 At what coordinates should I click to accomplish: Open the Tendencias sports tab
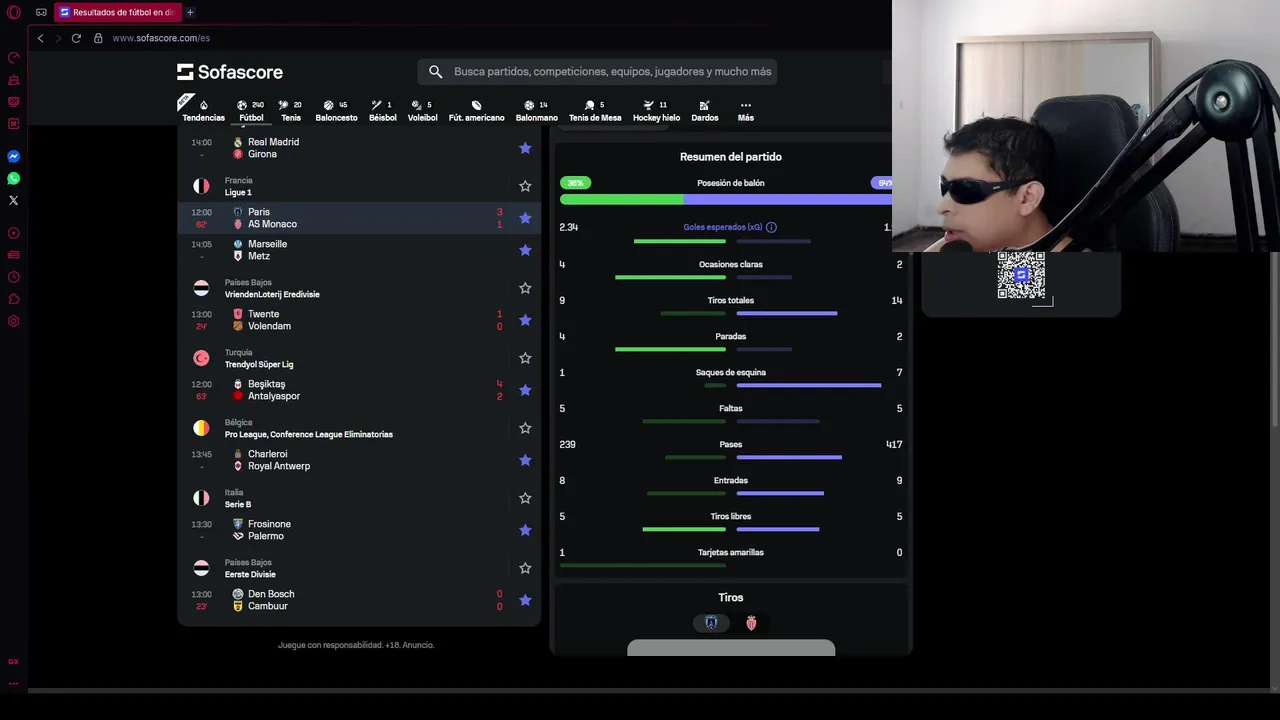pos(203,110)
